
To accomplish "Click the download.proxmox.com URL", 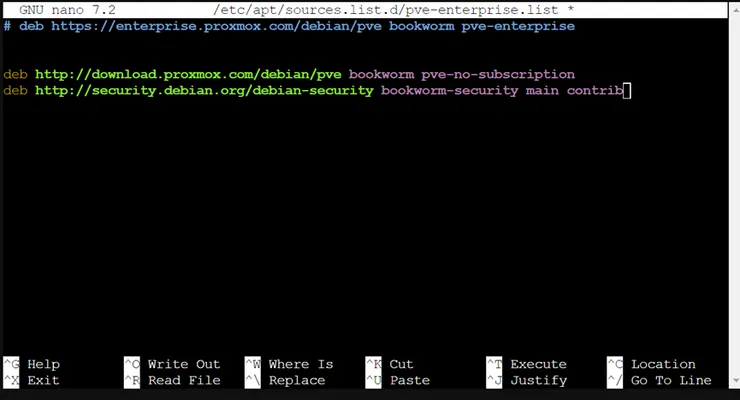I will pyautogui.click(x=188, y=75).
